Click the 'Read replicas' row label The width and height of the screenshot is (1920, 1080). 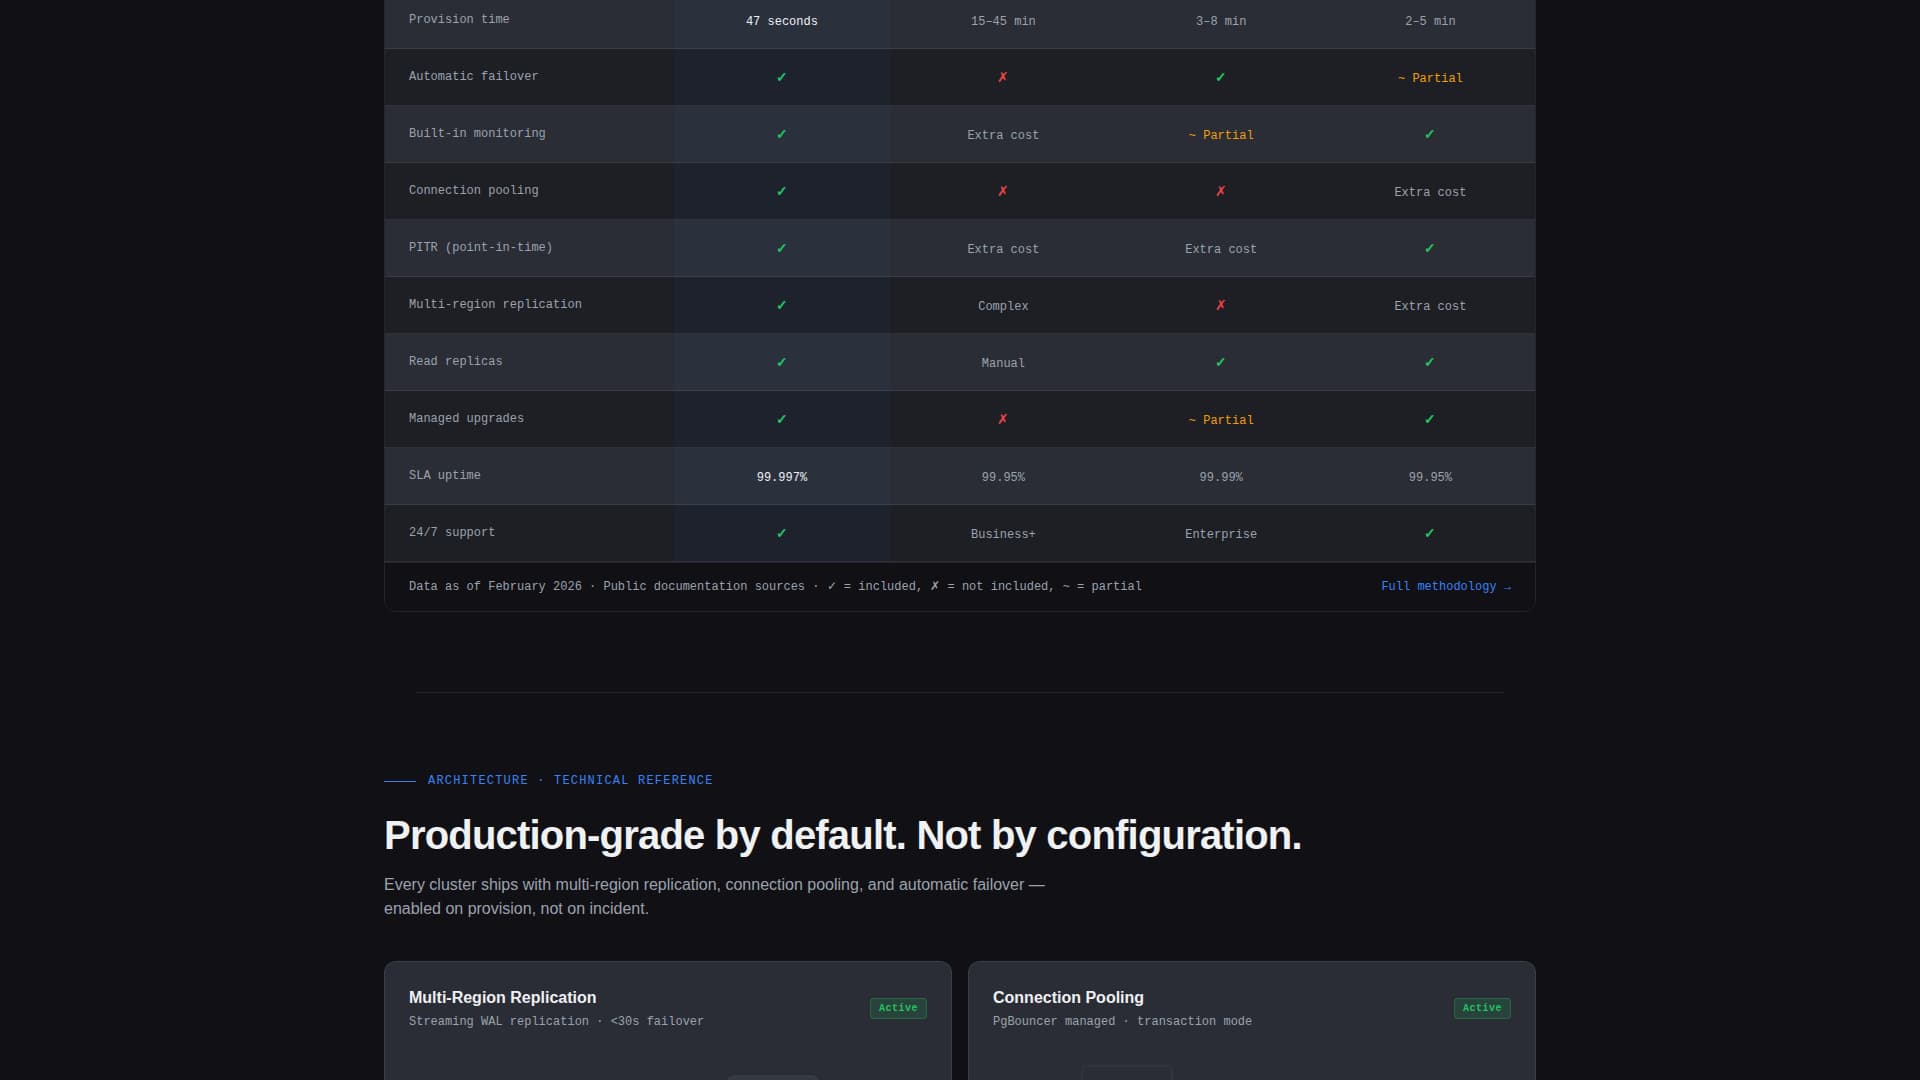(455, 361)
